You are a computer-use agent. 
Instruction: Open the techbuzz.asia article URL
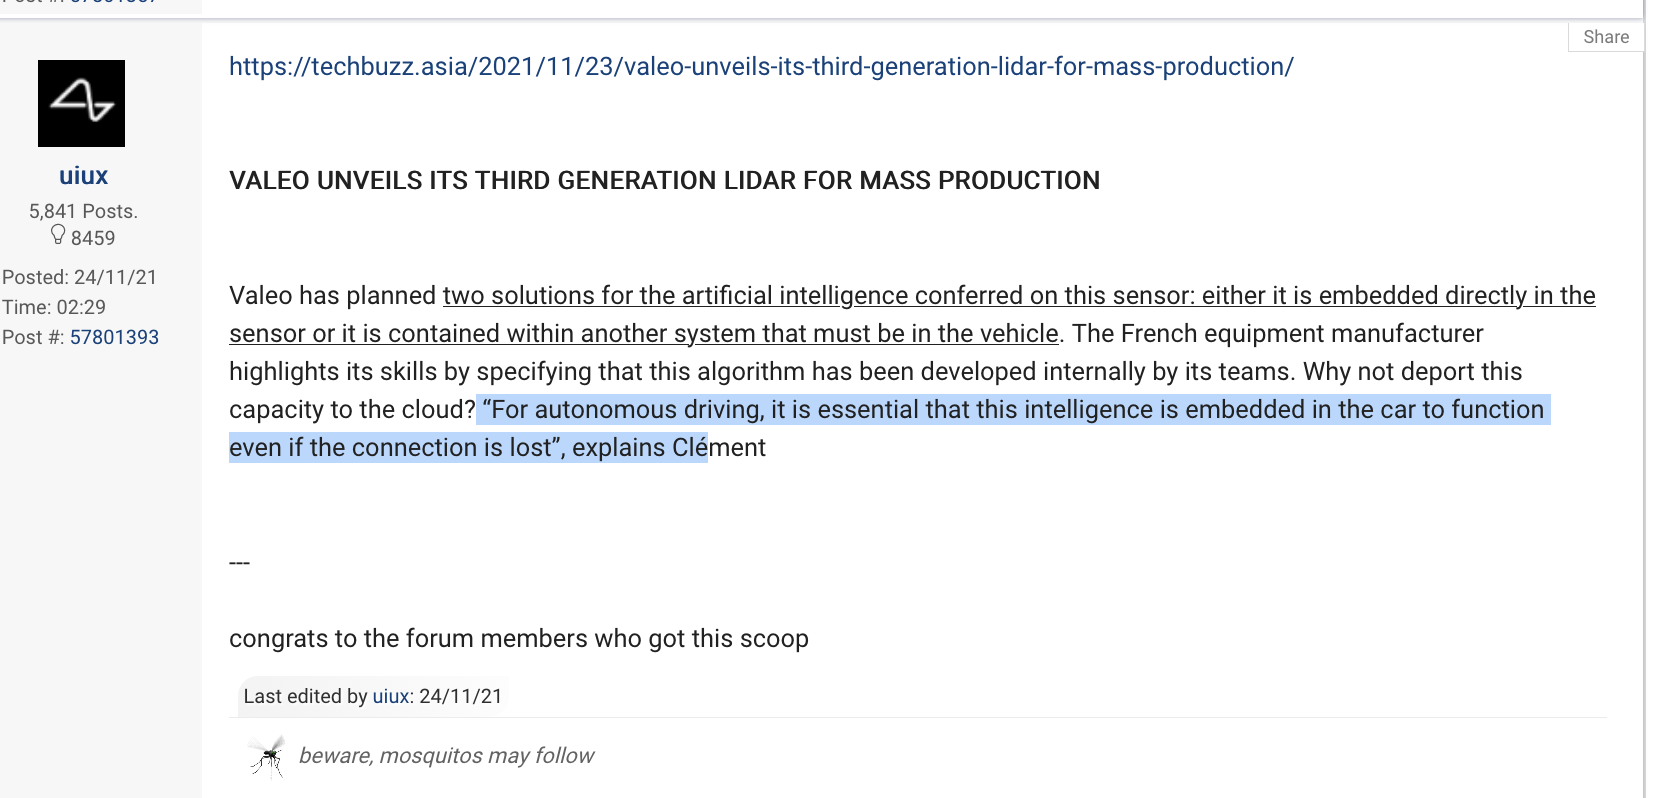click(x=760, y=67)
